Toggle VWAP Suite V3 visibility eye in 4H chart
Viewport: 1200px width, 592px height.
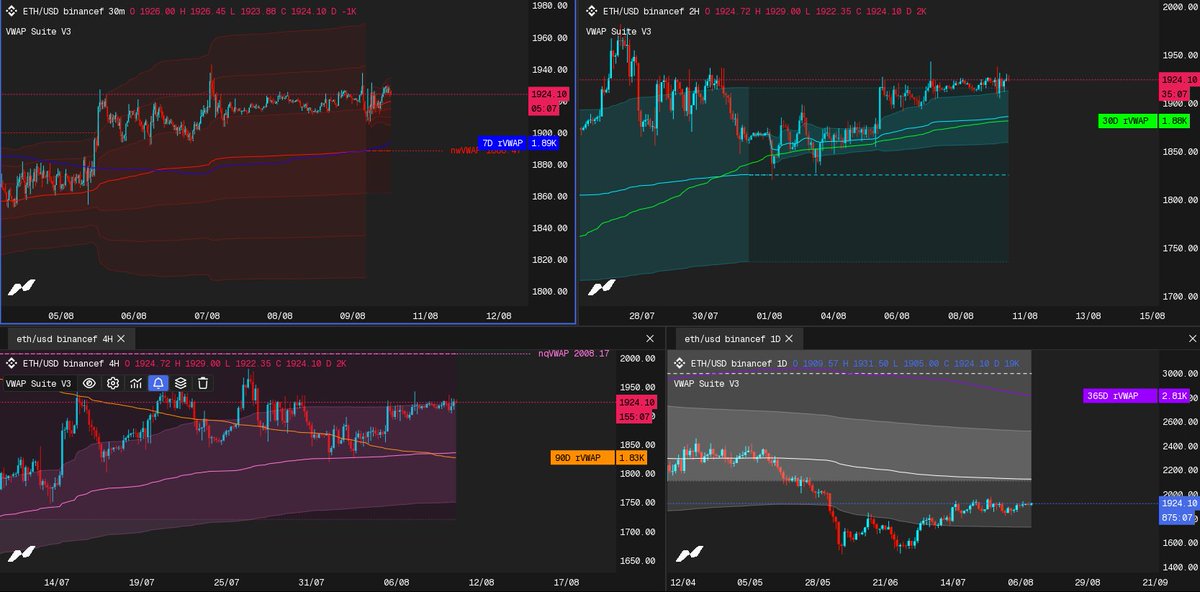tap(90, 383)
